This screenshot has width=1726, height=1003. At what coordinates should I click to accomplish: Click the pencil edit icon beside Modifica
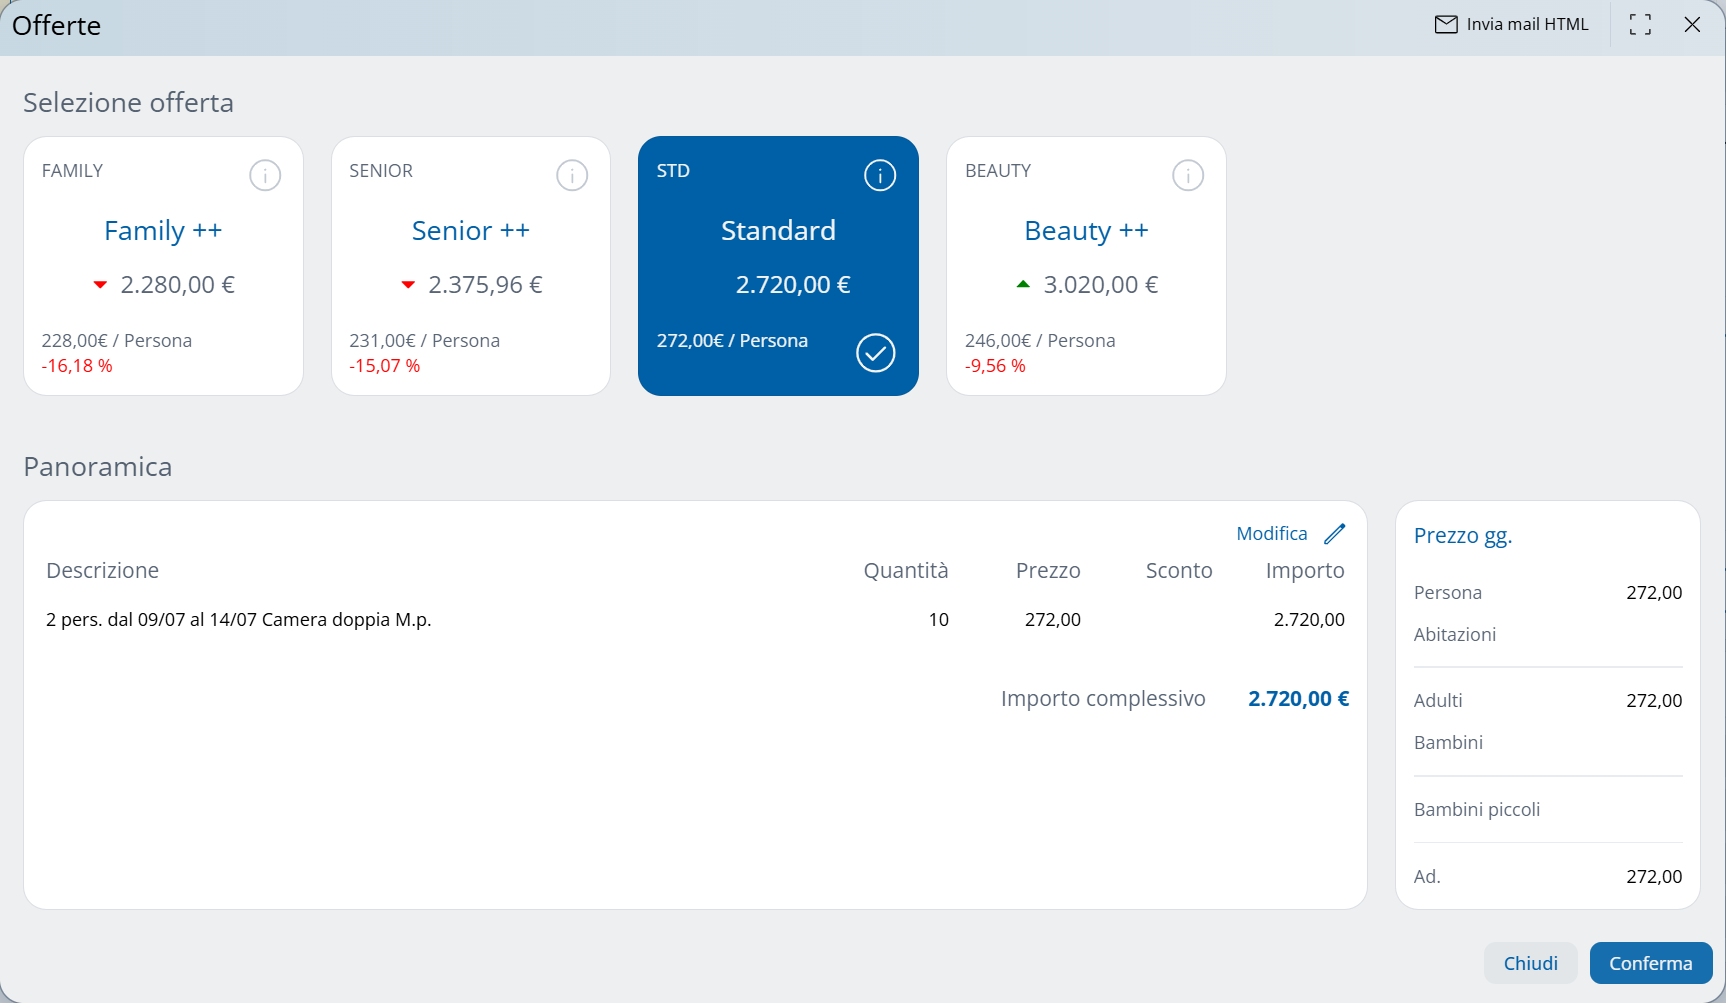(x=1335, y=534)
